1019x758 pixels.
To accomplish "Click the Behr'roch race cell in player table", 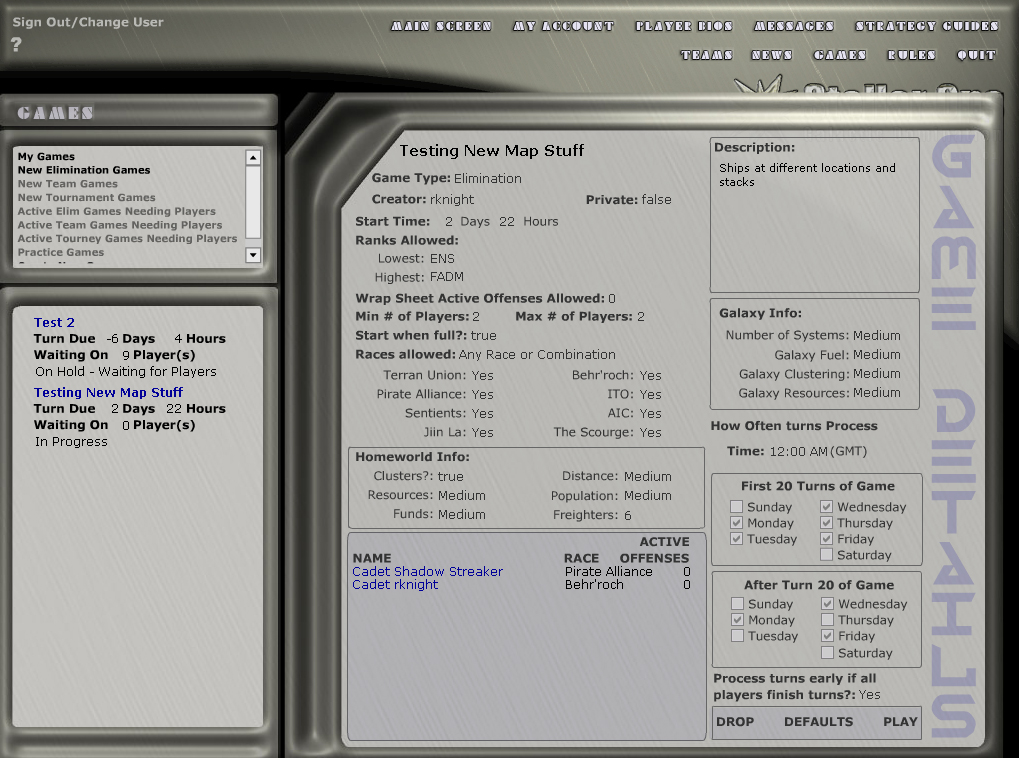I will (x=594, y=584).
